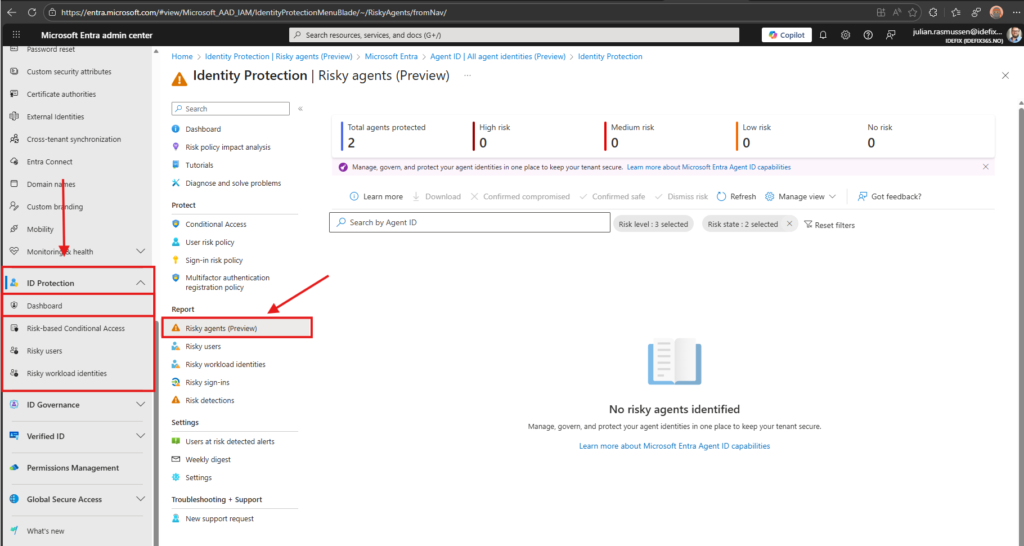Collapse the blade menu with double chevron

coord(300,109)
